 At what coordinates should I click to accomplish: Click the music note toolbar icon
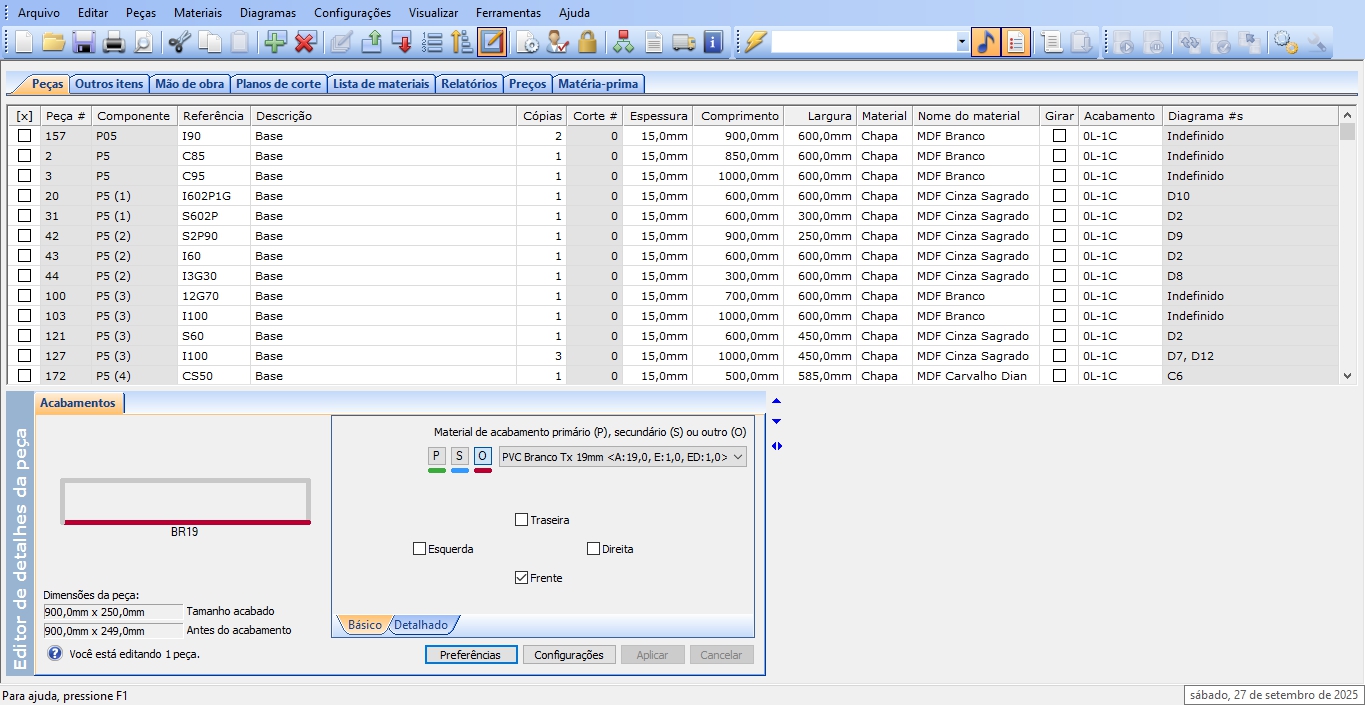(985, 42)
